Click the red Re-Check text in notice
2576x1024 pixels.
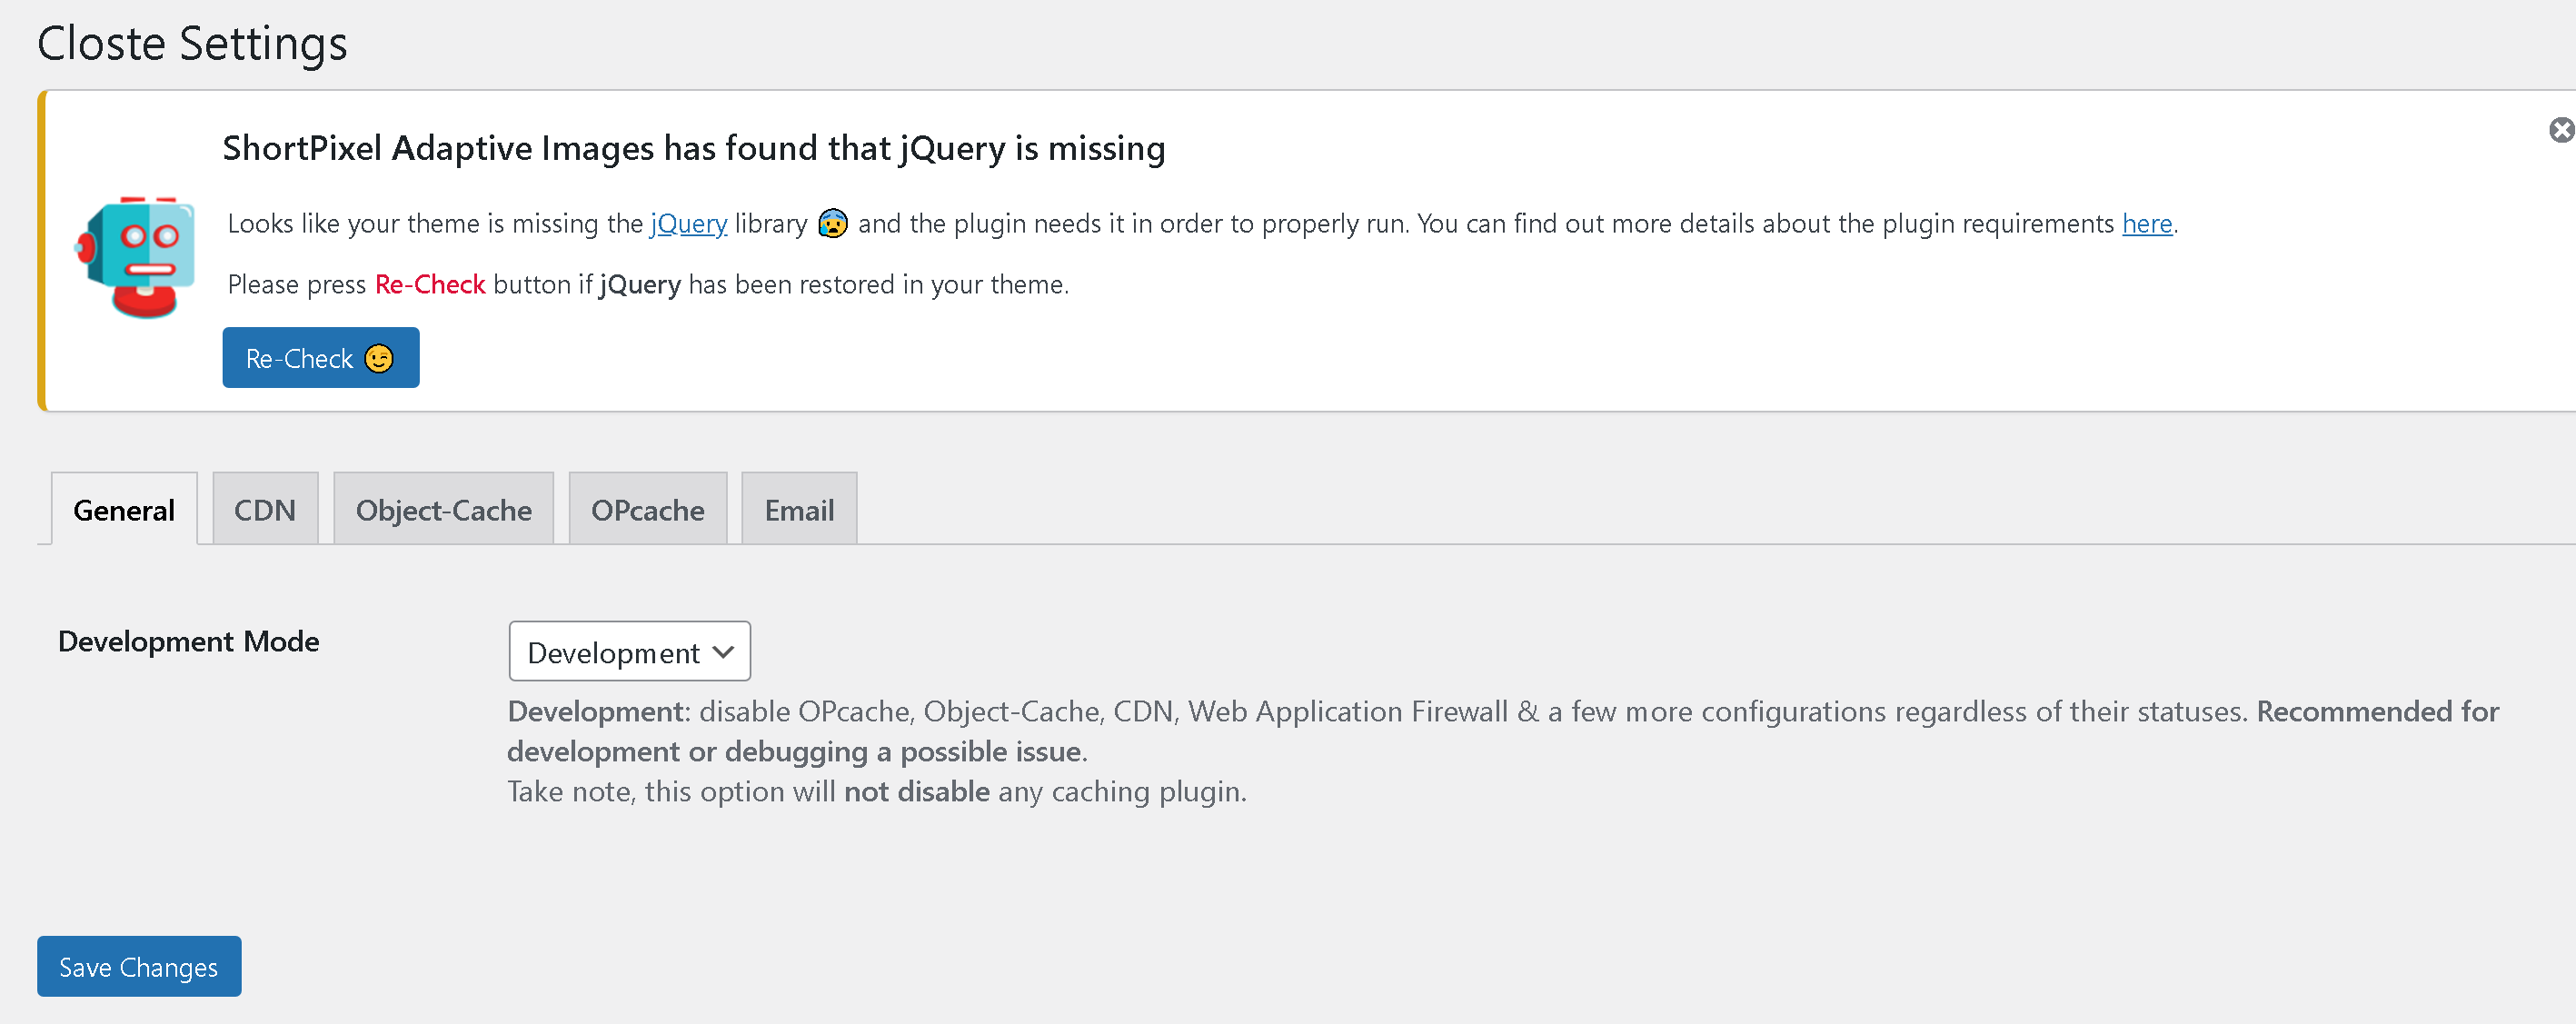point(430,284)
